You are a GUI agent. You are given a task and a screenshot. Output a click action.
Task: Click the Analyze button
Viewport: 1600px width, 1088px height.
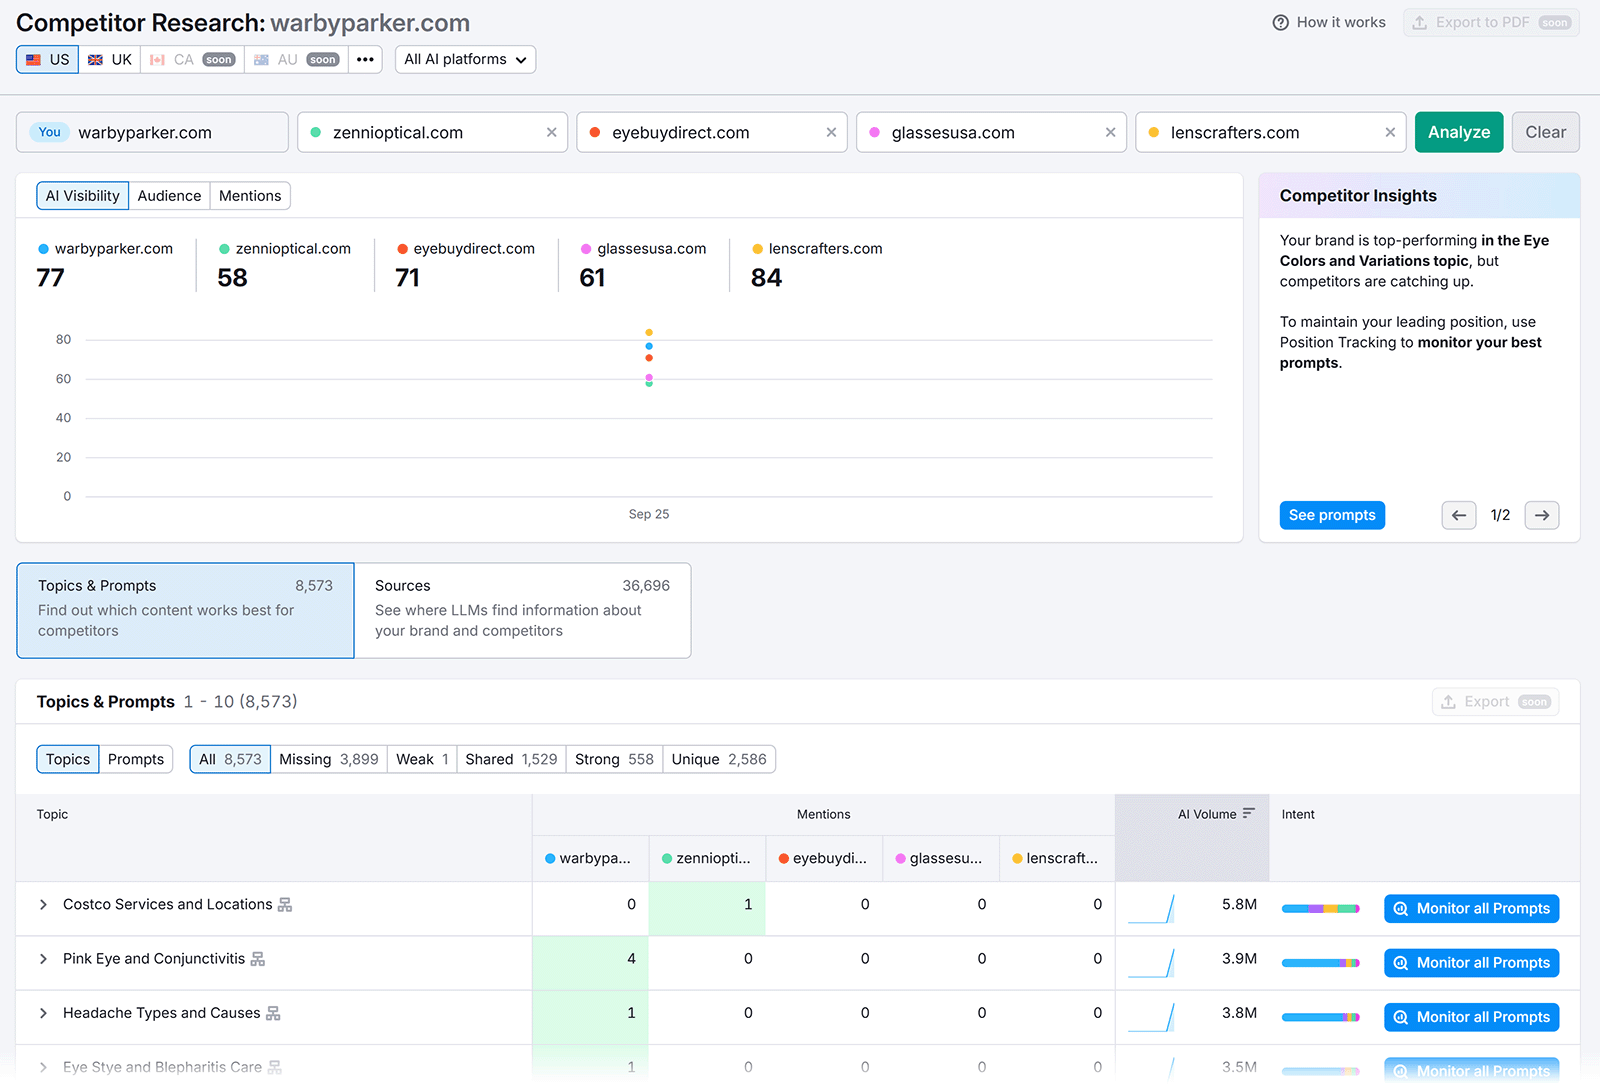(1458, 131)
